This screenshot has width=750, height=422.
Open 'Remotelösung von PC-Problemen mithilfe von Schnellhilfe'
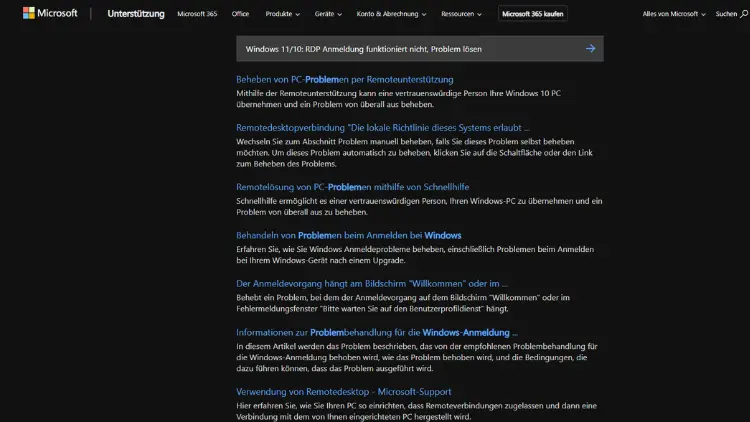pos(353,187)
